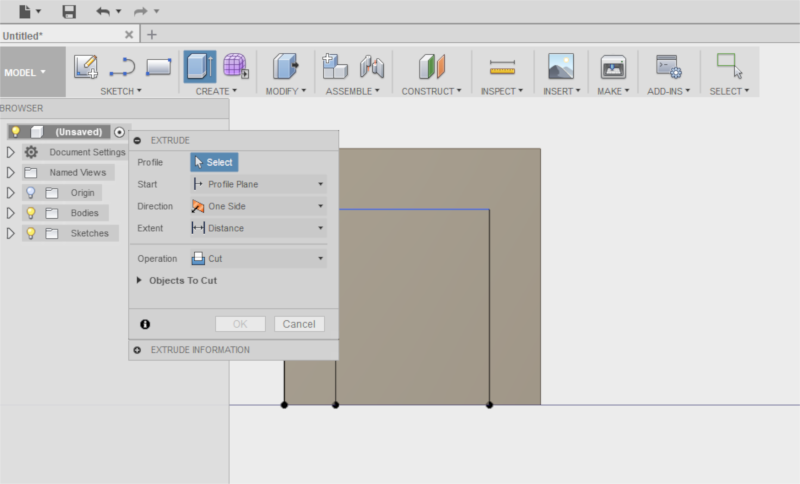Open the Redo history dropdown arrow

tap(157, 11)
